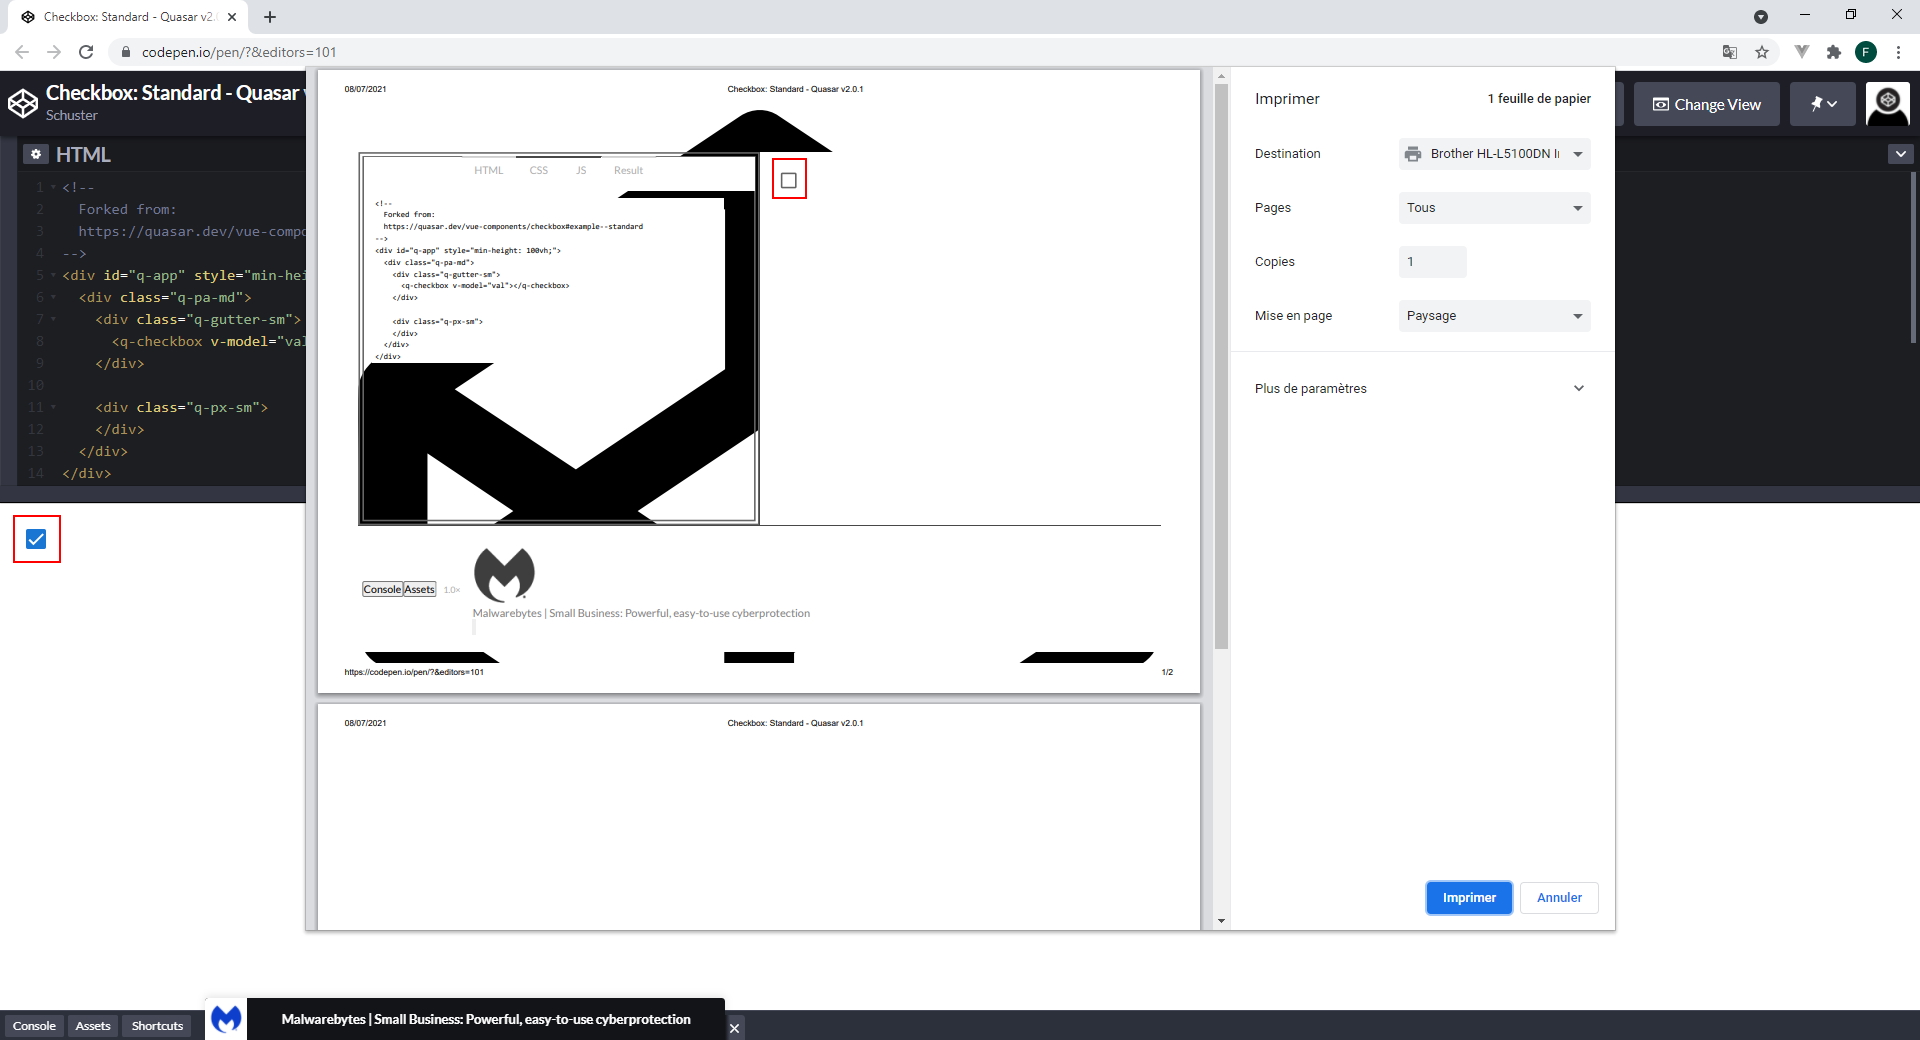Open the HTML editor settings gear
The height and width of the screenshot is (1040, 1920).
36,154
